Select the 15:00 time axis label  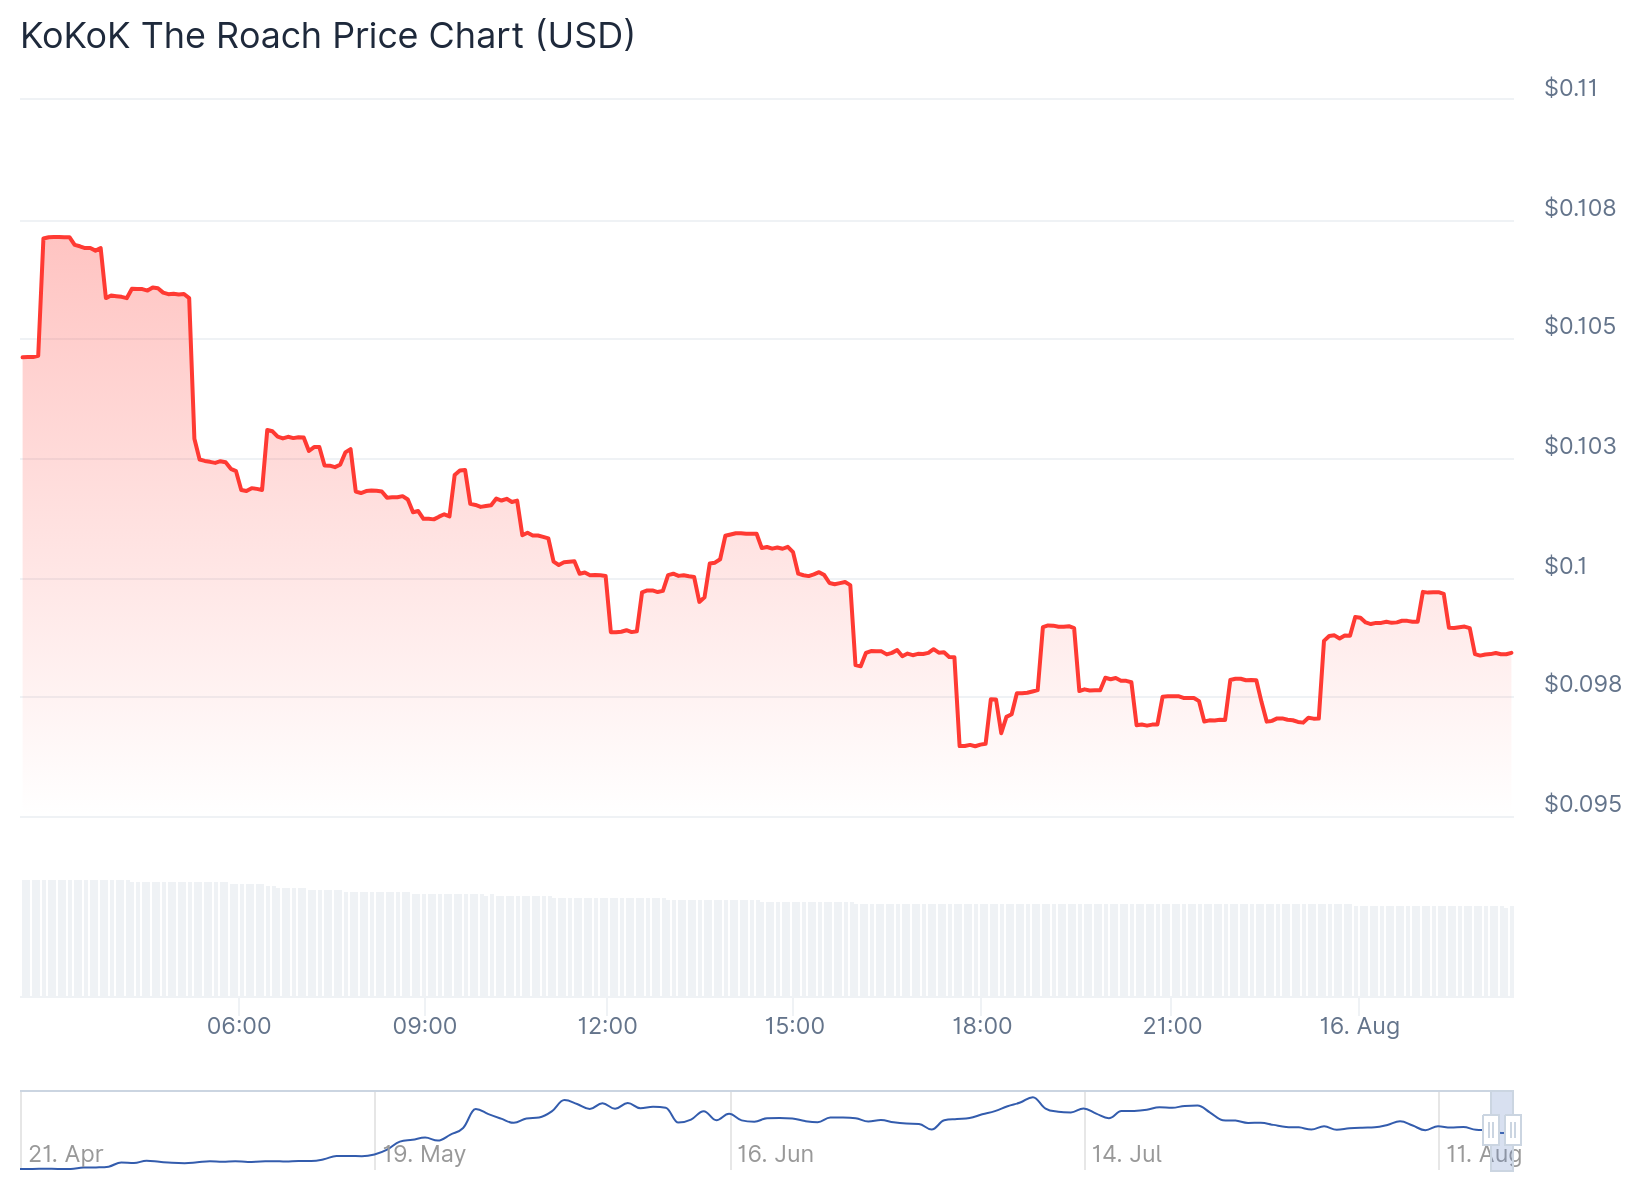click(x=794, y=1026)
